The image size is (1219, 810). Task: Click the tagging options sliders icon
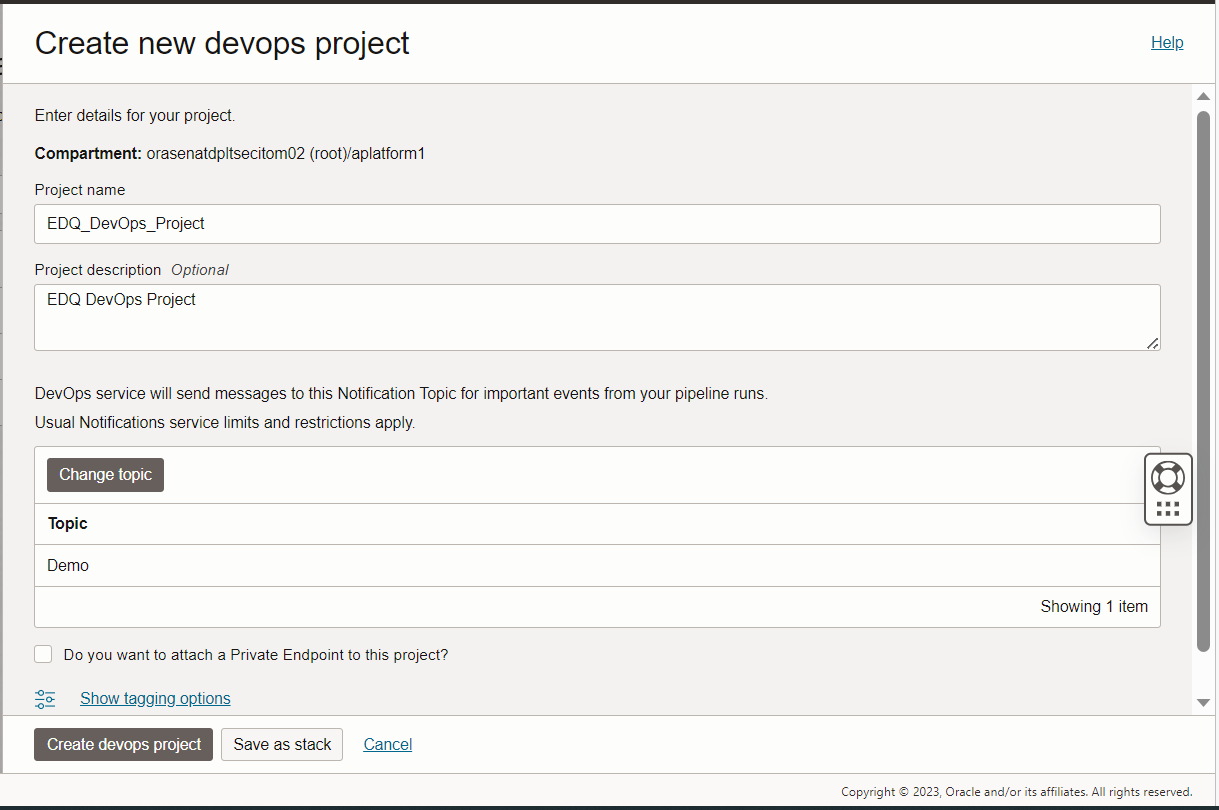[45, 699]
